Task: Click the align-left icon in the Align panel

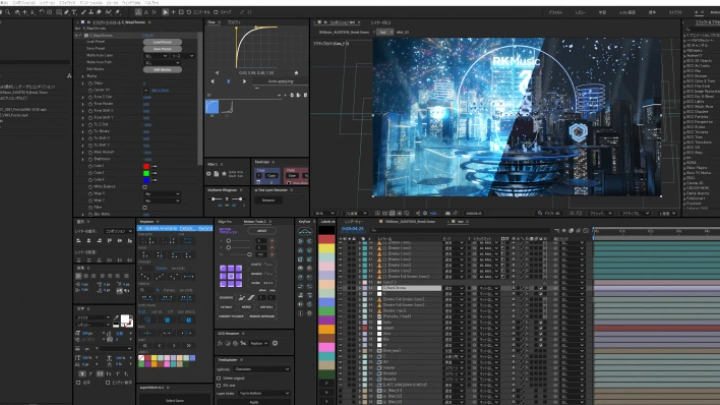Action: pos(79,241)
